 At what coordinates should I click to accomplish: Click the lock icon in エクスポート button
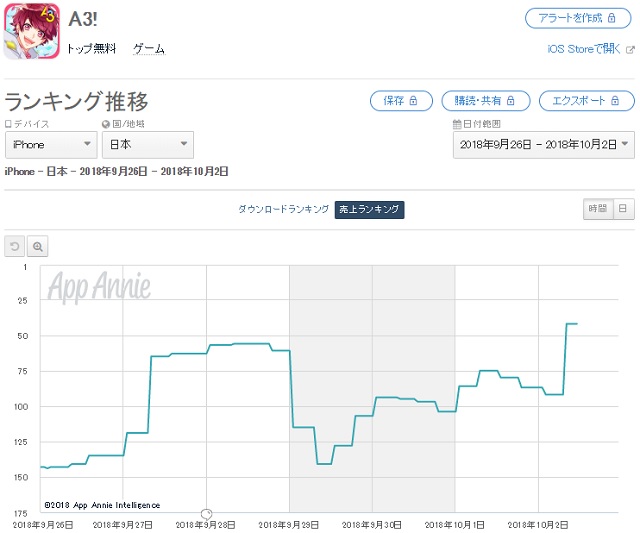pyautogui.click(x=615, y=100)
